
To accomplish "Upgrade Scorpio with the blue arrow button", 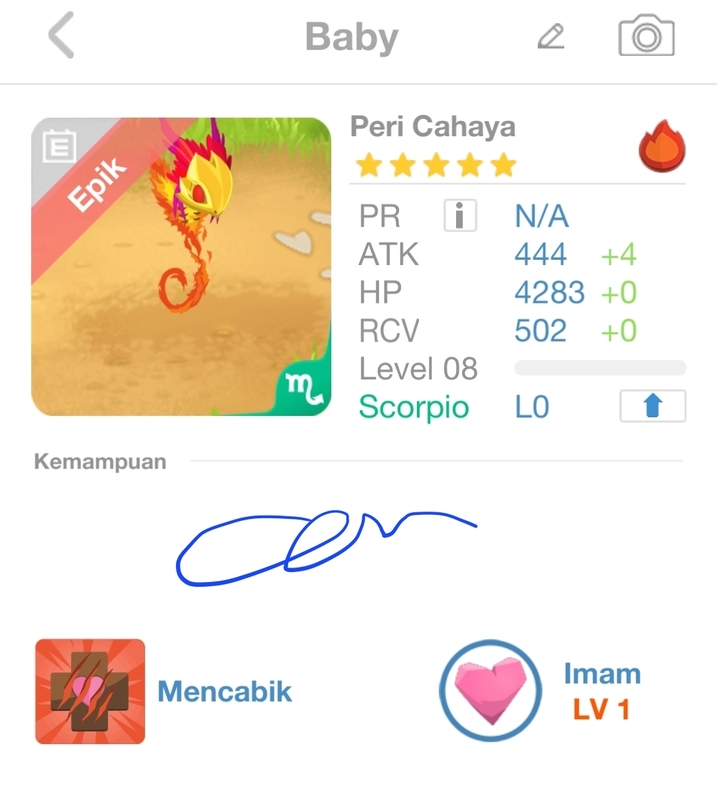I will (x=653, y=406).
